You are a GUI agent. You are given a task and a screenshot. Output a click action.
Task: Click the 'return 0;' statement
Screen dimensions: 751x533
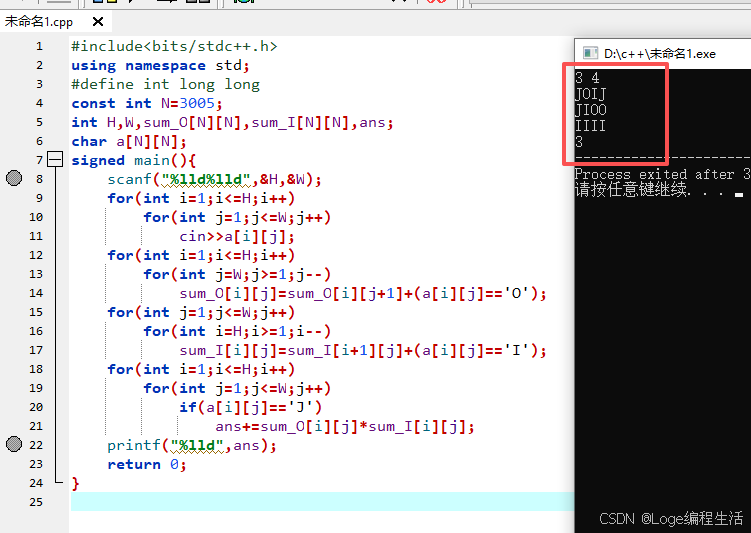pos(147,465)
